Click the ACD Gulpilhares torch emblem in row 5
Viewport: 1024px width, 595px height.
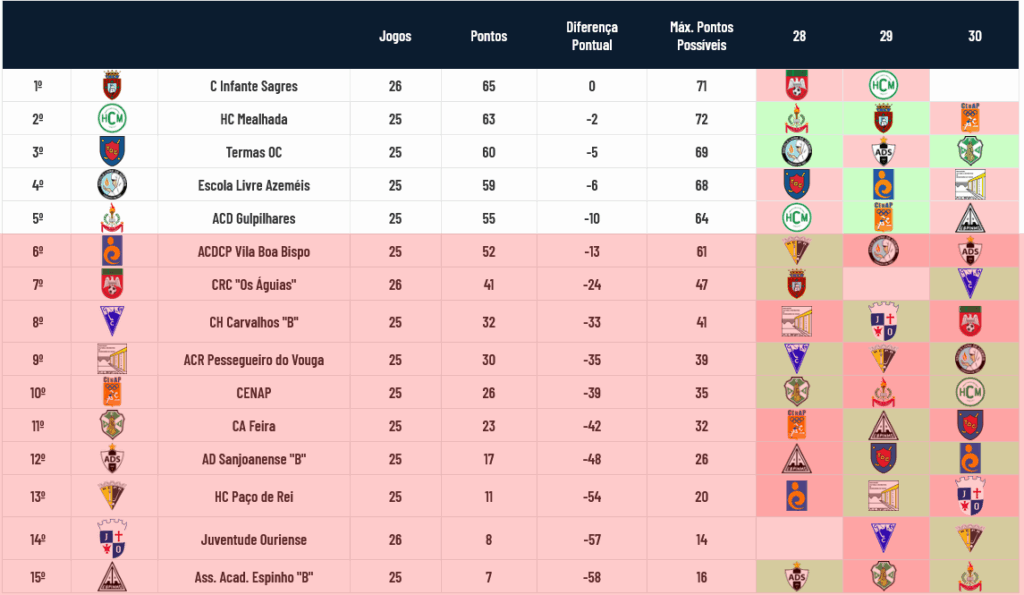pyautogui.click(x=112, y=218)
